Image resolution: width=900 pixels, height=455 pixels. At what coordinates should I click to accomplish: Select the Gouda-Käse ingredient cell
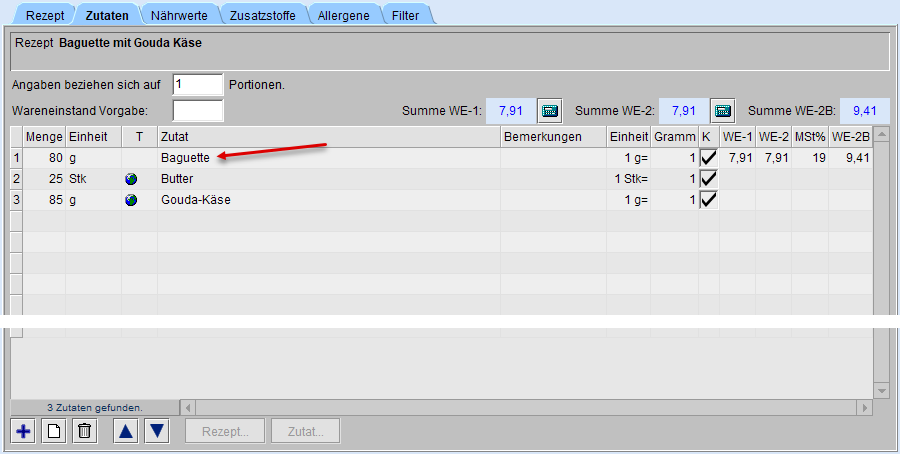[329, 200]
